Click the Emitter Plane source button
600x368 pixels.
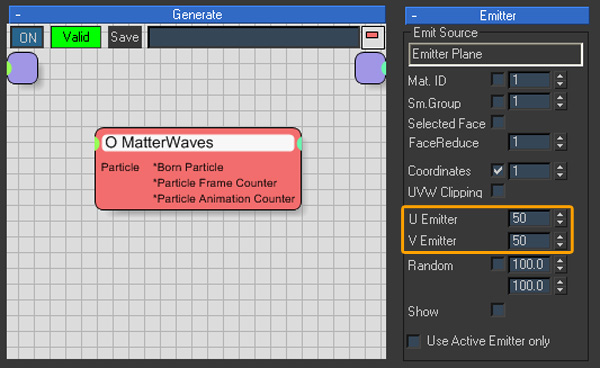point(496,54)
